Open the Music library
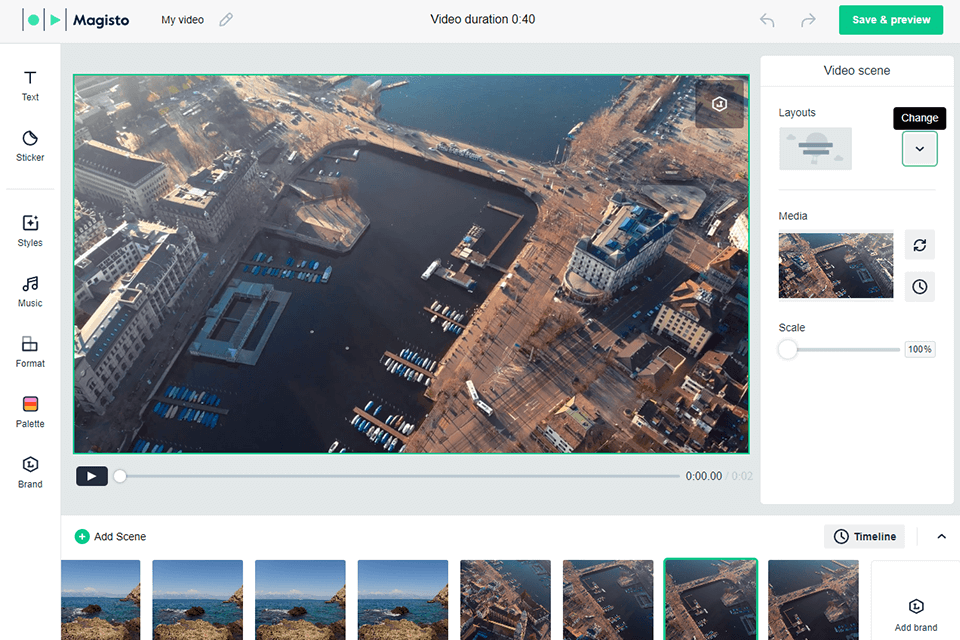The width and height of the screenshot is (960, 640). point(30,291)
